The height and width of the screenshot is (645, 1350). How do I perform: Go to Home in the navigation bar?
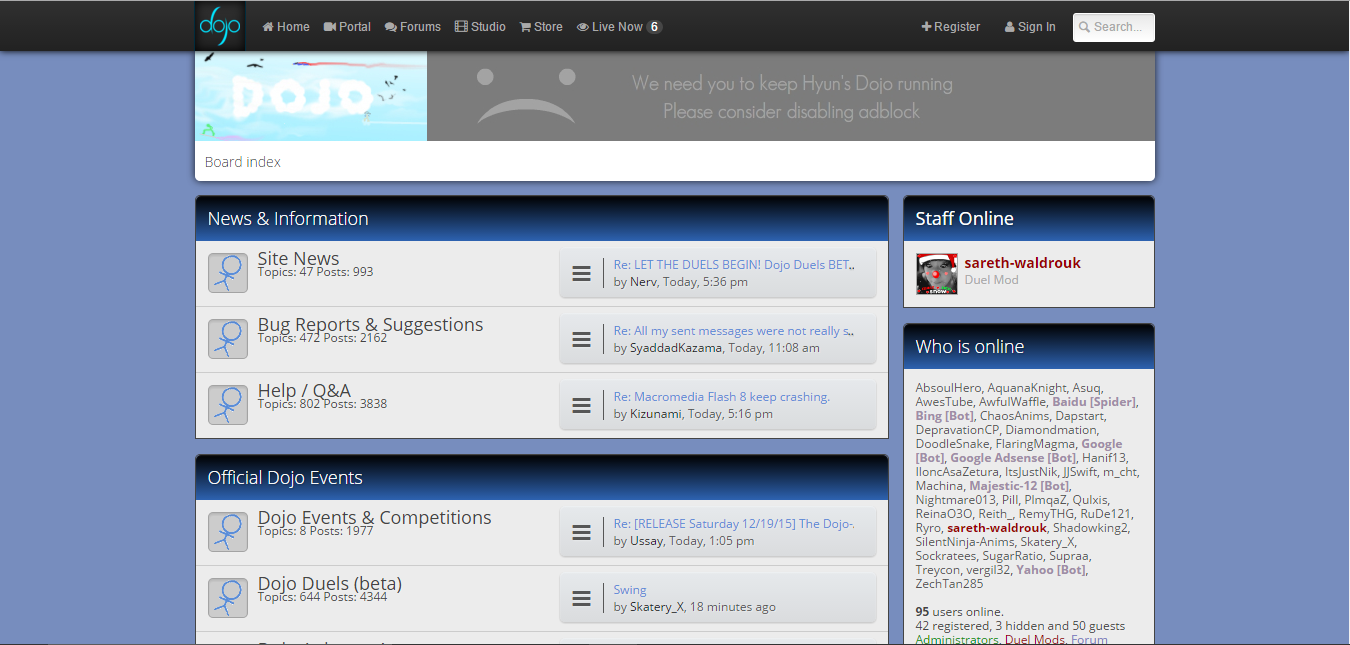[x=286, y=27]
